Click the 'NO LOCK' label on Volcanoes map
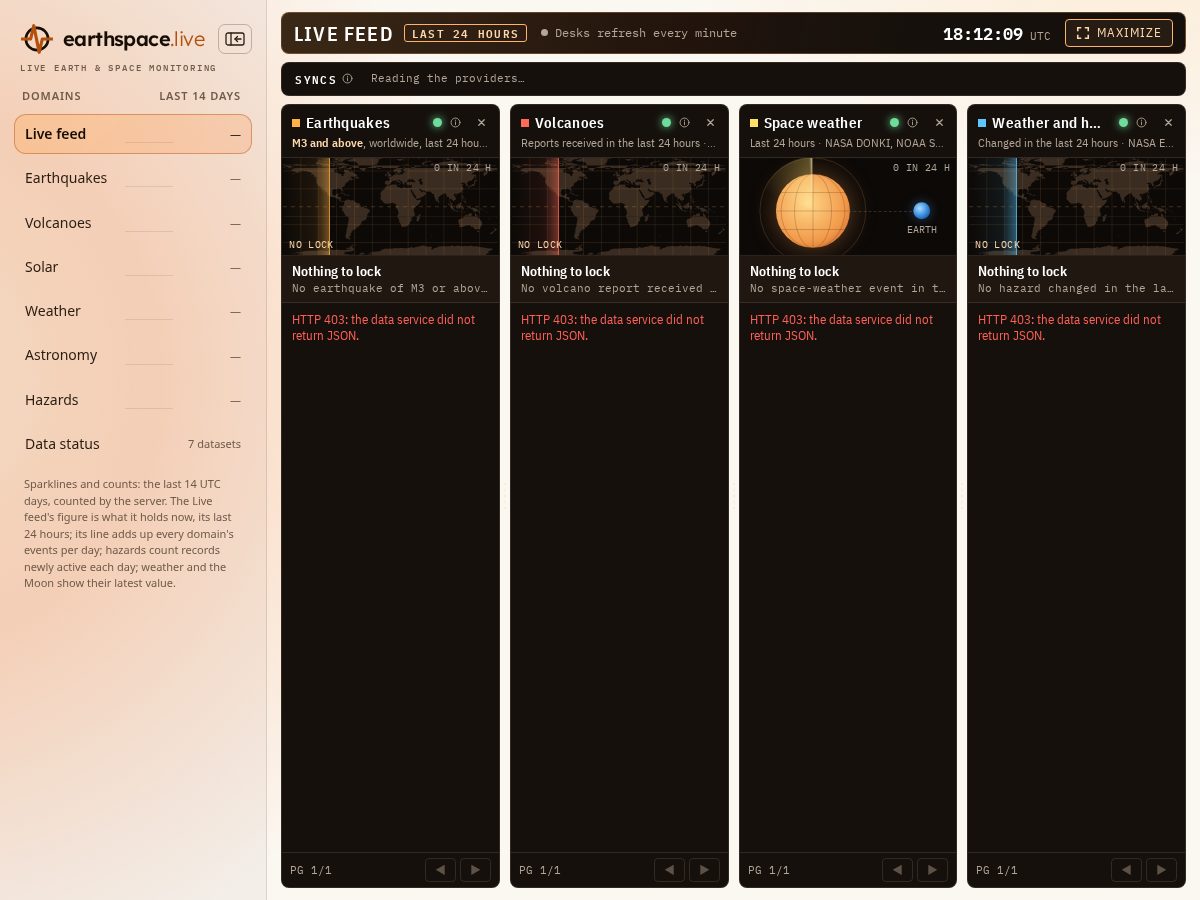The width and height of the screenshot is (1200, 900). click(540, 244)
